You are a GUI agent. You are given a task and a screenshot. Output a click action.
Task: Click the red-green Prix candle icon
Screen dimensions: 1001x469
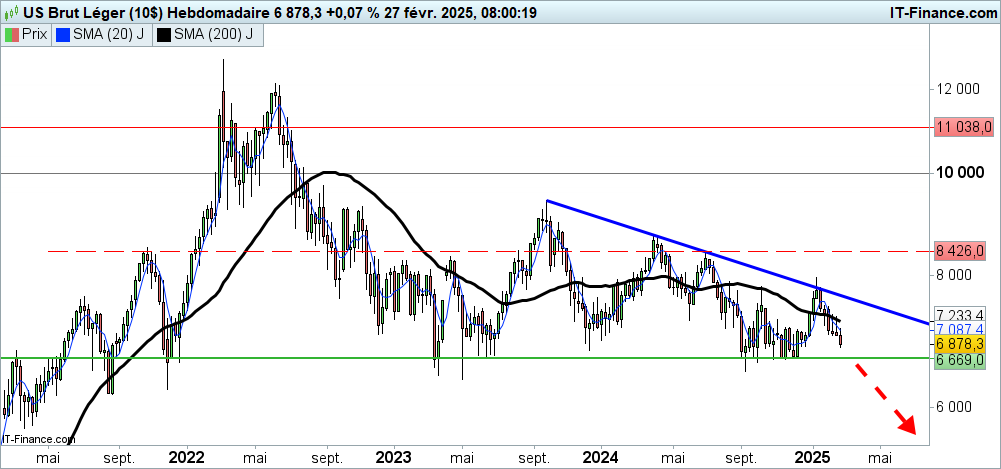tap(13, 34)
